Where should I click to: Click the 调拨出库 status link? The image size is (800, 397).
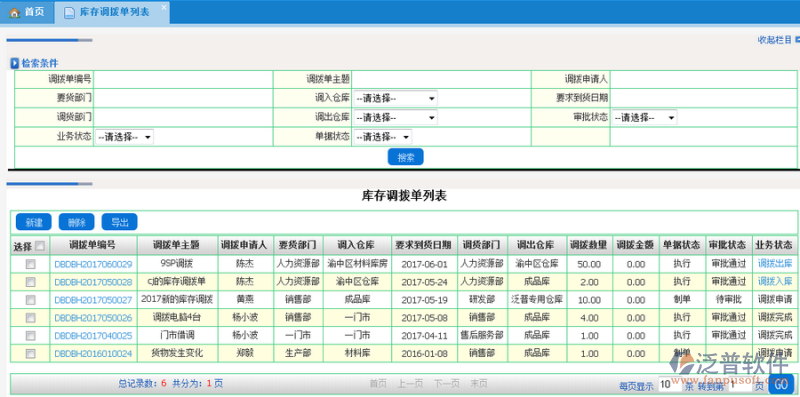[x=775, y=264]
